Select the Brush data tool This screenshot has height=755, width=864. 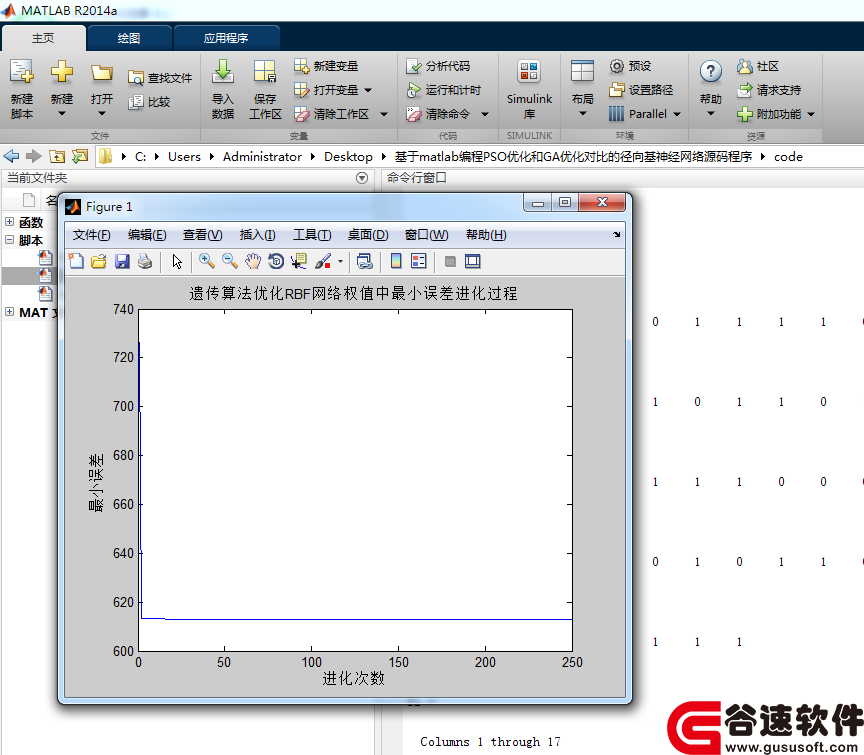tap(323, 261)
